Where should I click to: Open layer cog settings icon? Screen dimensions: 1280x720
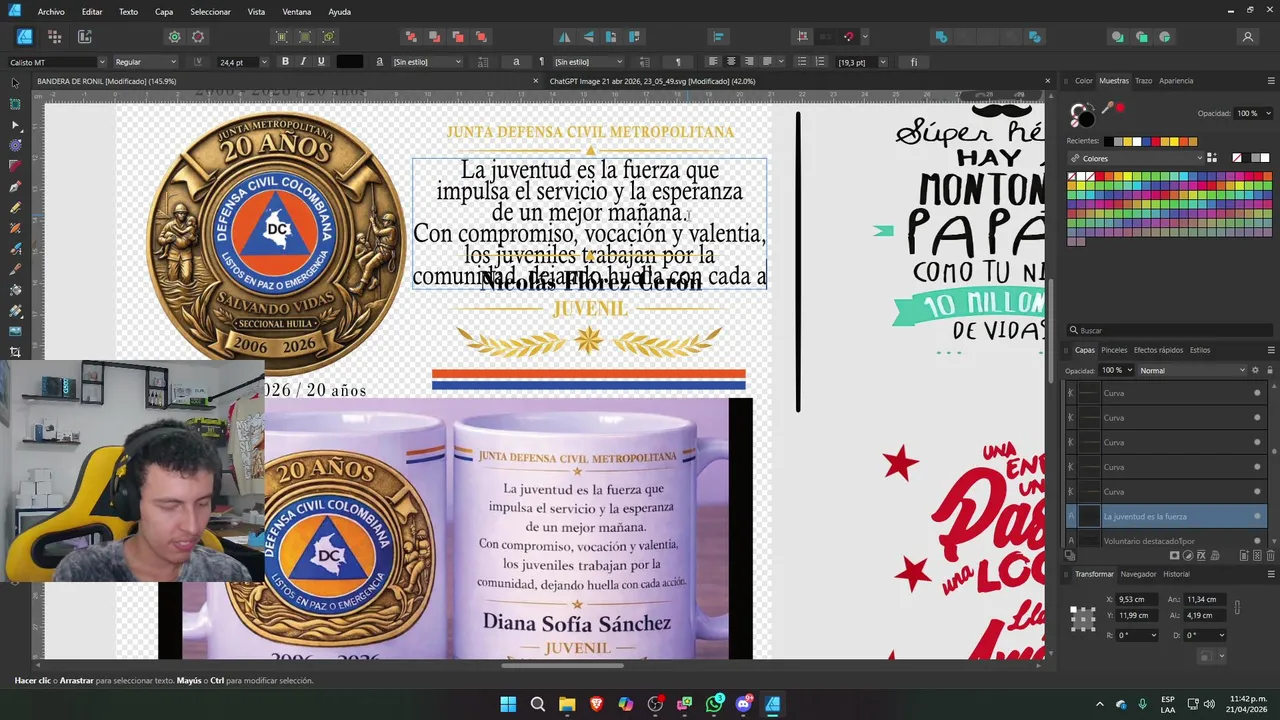(x=1256, y=370)
